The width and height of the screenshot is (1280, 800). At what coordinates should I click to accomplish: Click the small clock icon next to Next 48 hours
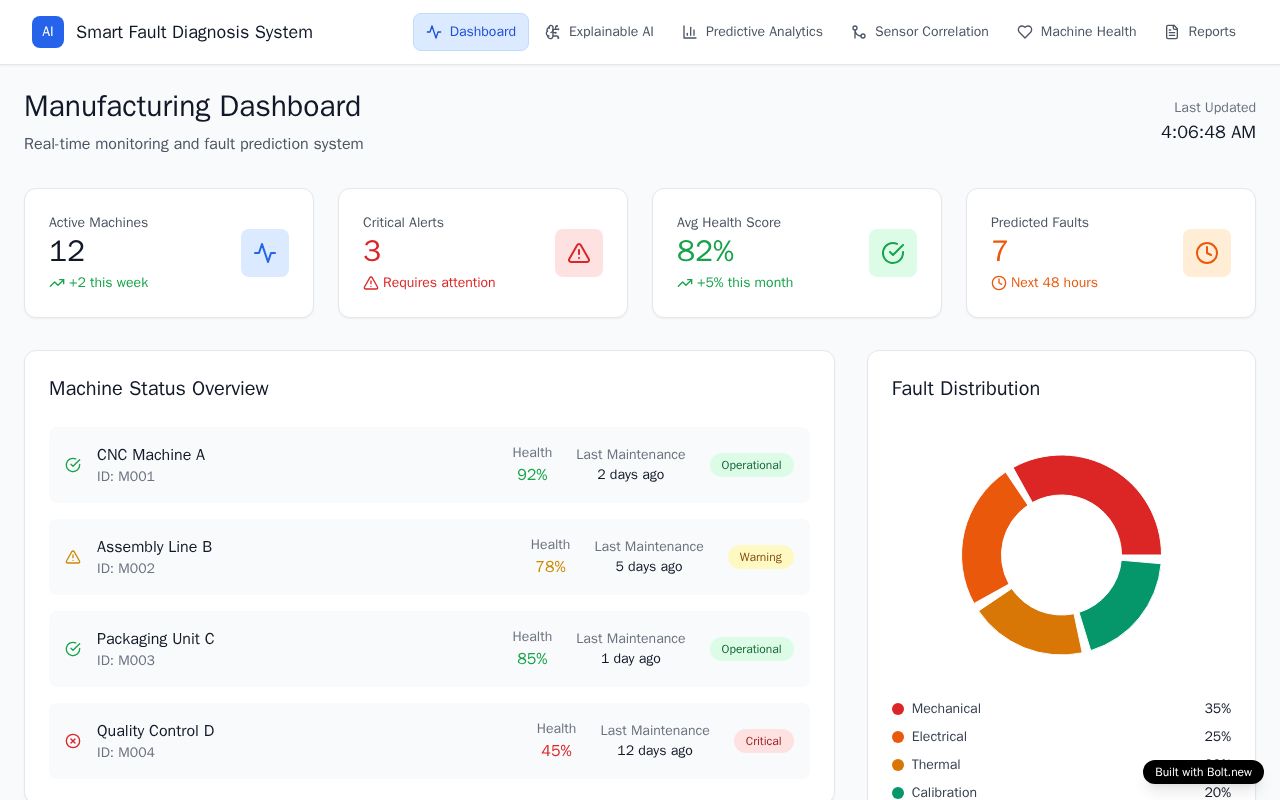[x=999, y=283]
